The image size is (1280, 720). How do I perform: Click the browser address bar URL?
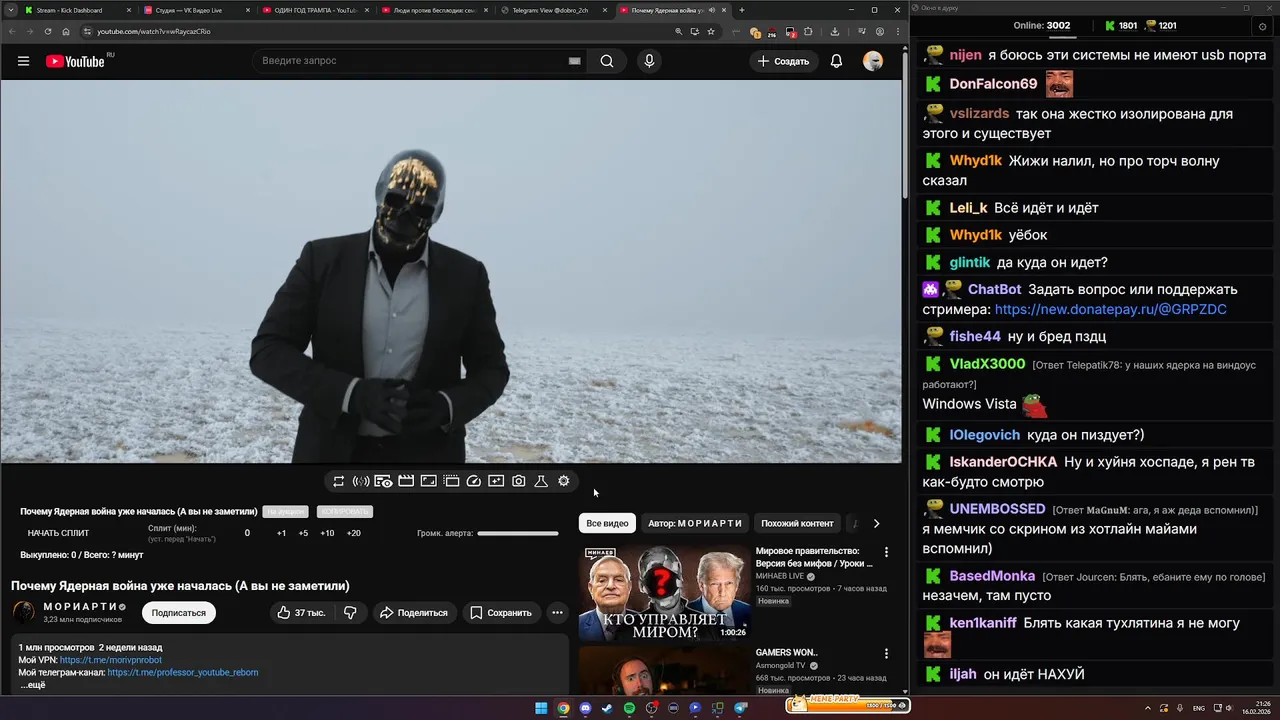pos(154,31)
